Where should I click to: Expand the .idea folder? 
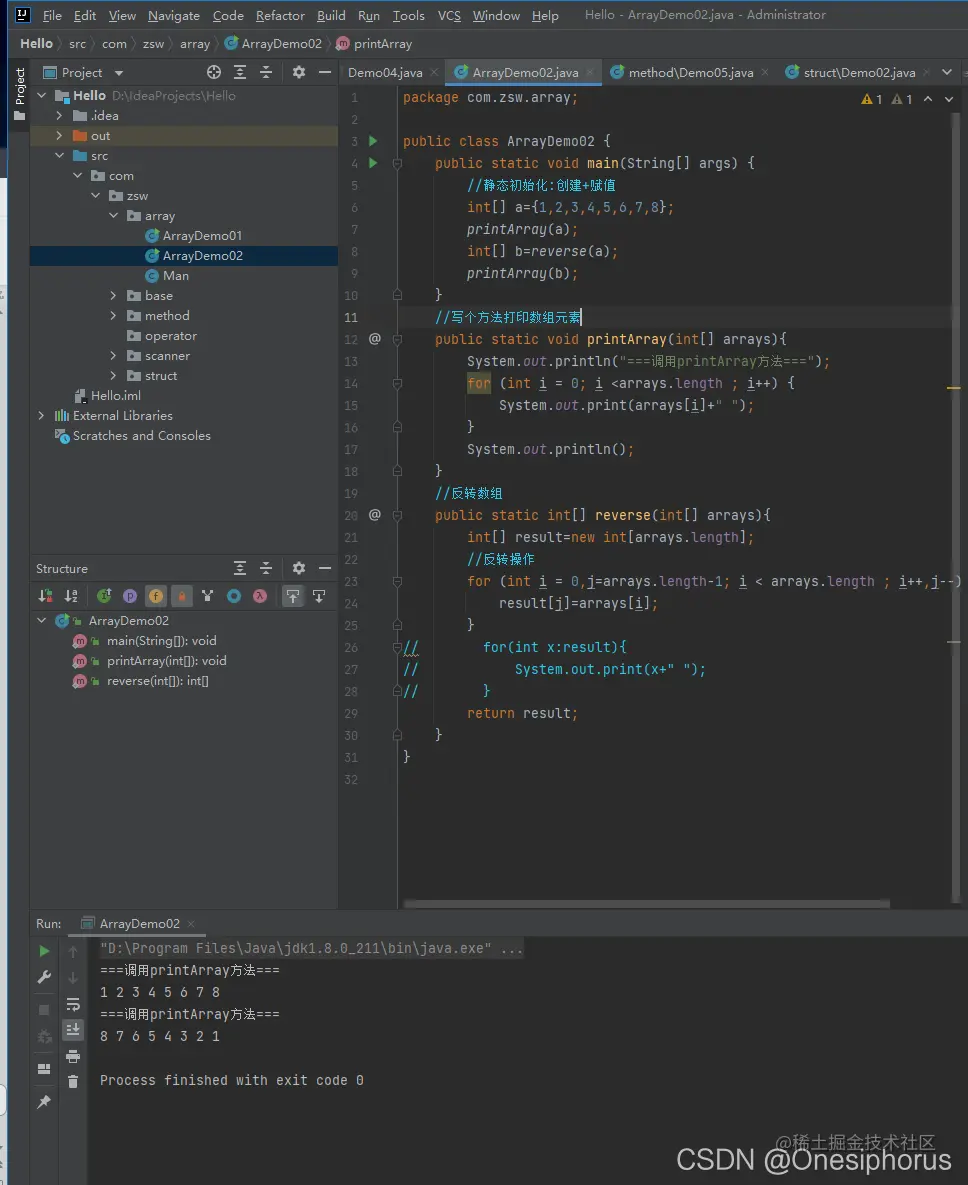coord(59,115)
